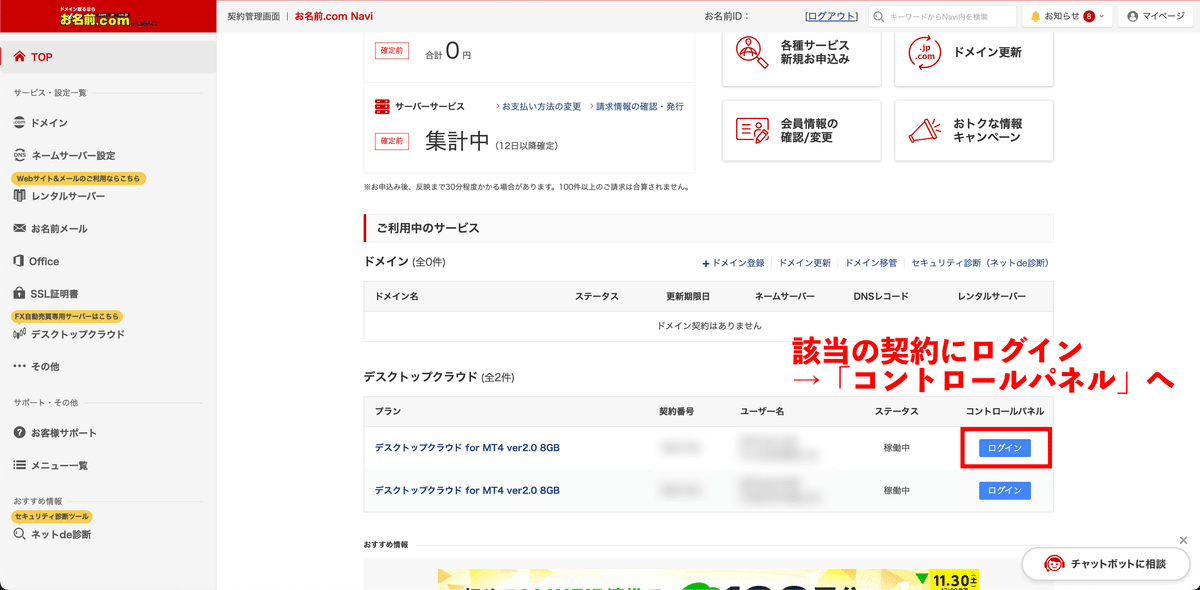Click ログイン button in first contract row
1200x590 pixels.
[x=1004, y=448]
